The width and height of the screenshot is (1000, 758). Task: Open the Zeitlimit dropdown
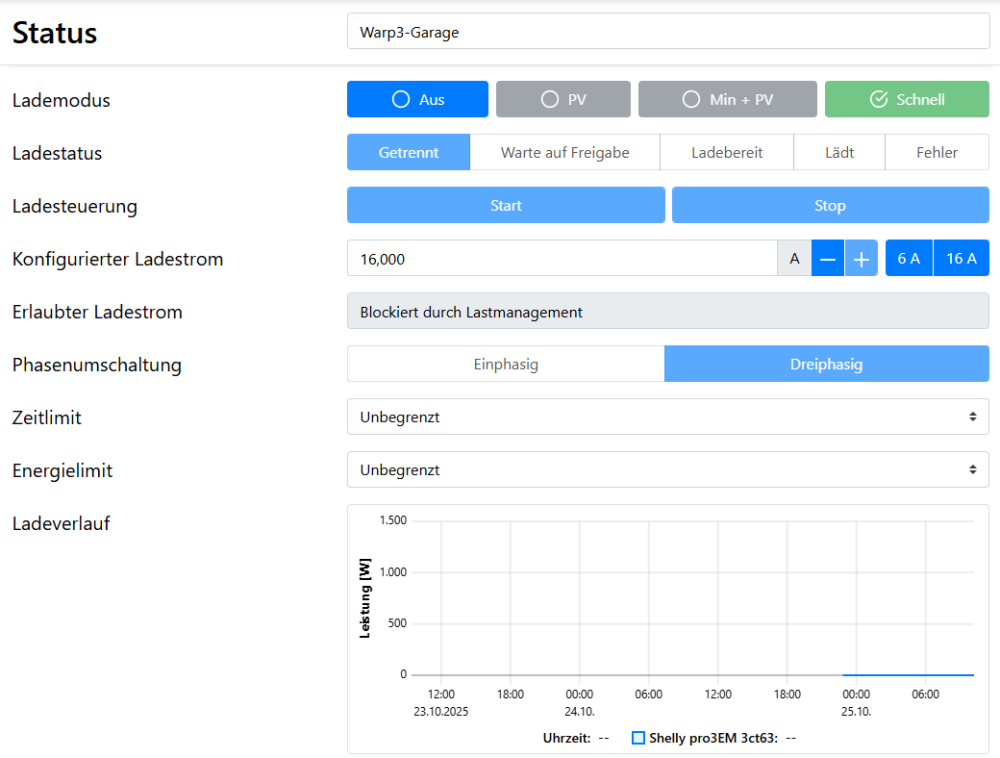click(x=667, y=417)
